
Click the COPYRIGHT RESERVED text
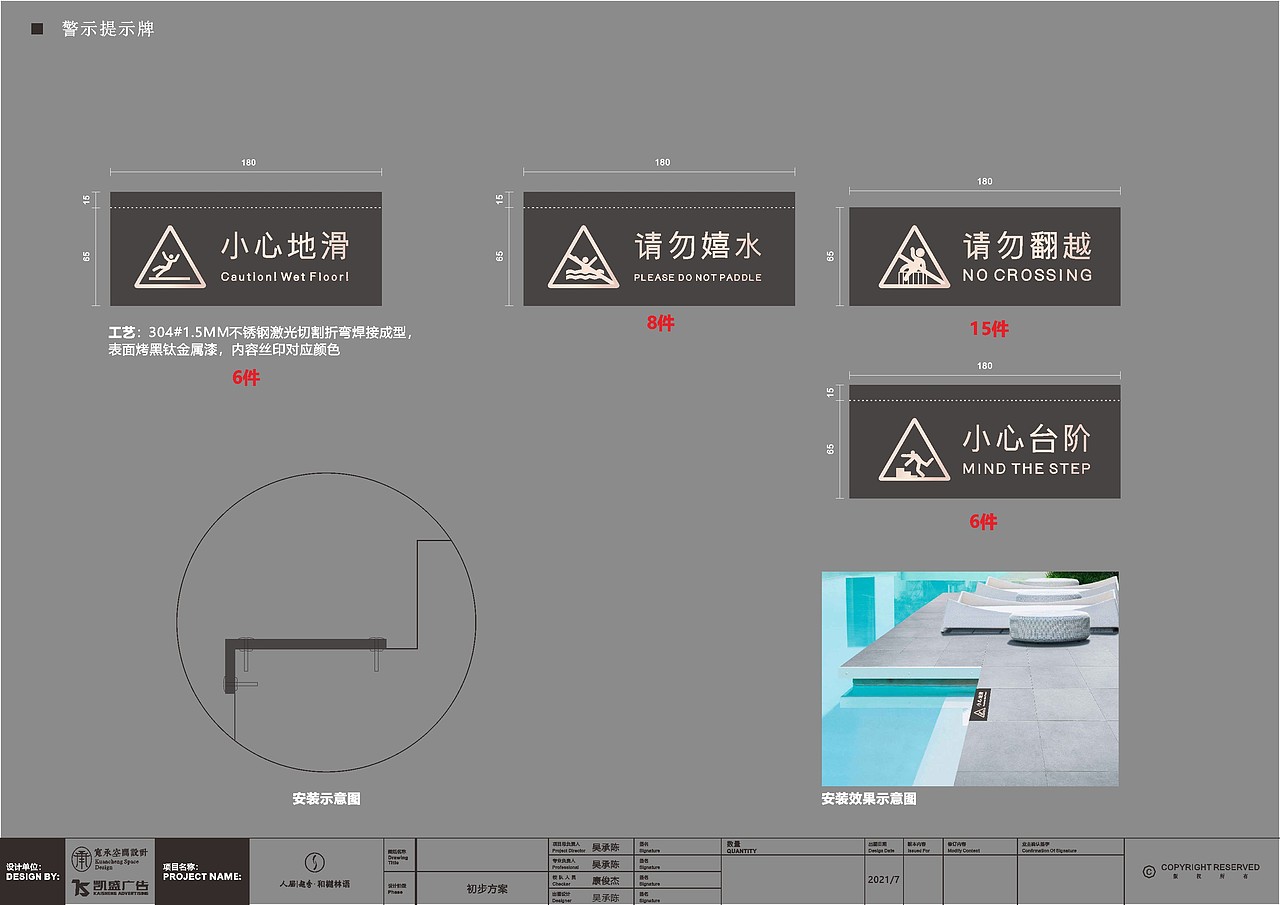click(1210, 867)
